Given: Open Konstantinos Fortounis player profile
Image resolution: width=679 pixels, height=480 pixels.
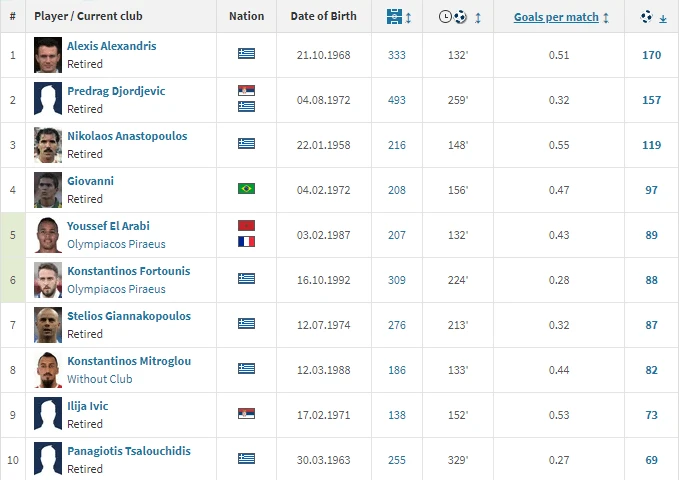Looking at the screenshot, I should 128,271.
